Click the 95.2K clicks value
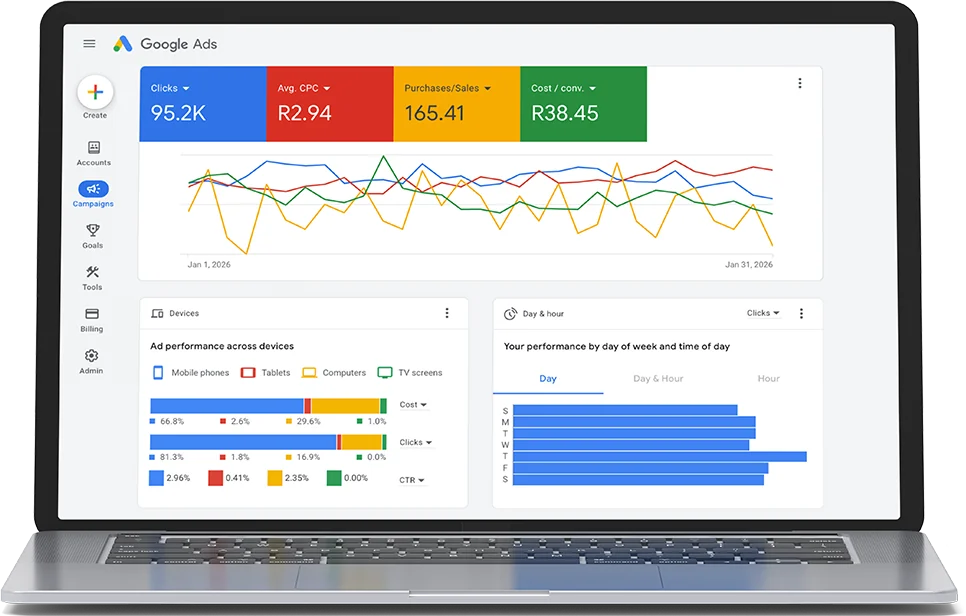The width and height of the screenshot is (966, 616). click(x=178, y=113)
